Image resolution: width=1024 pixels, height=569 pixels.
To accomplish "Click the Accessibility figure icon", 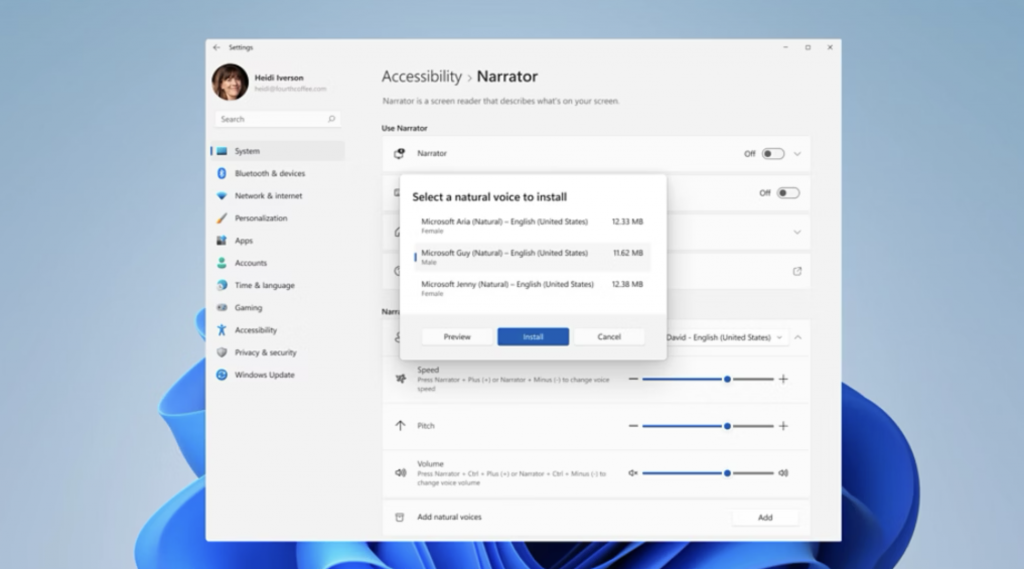I will (x=222, y=330).
